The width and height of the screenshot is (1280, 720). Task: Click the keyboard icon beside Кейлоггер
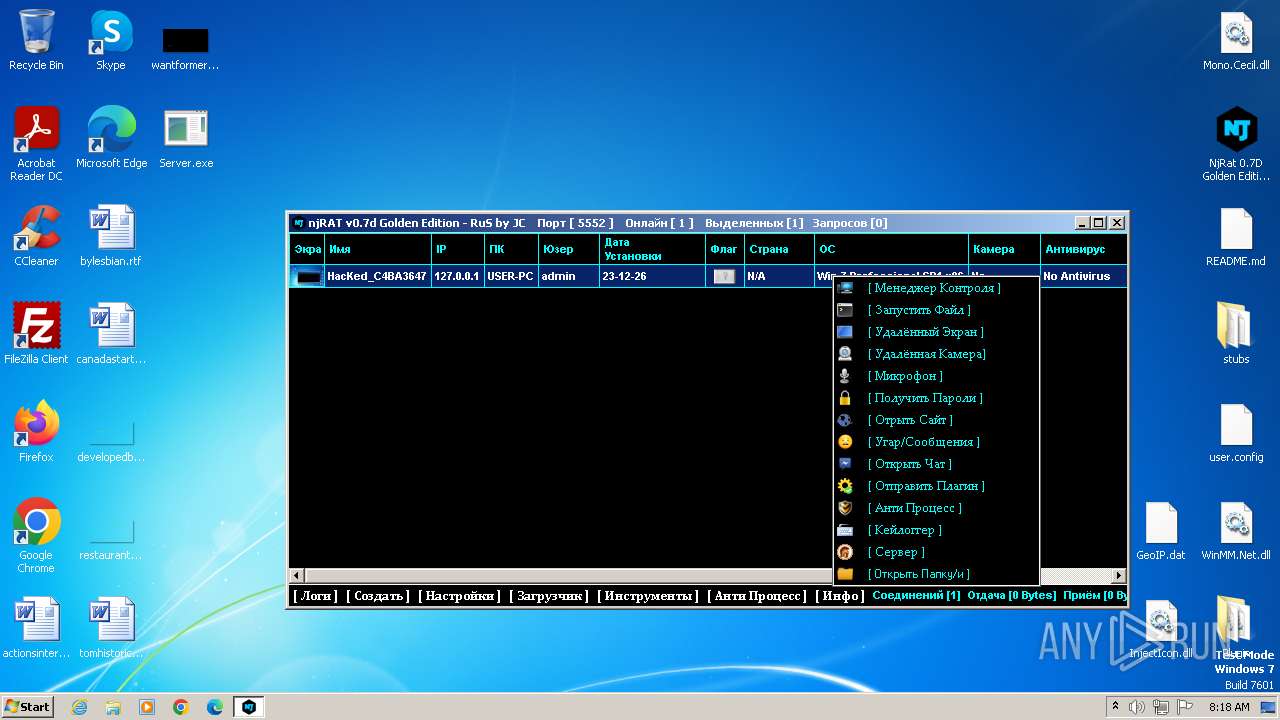[x=845, y=530]
